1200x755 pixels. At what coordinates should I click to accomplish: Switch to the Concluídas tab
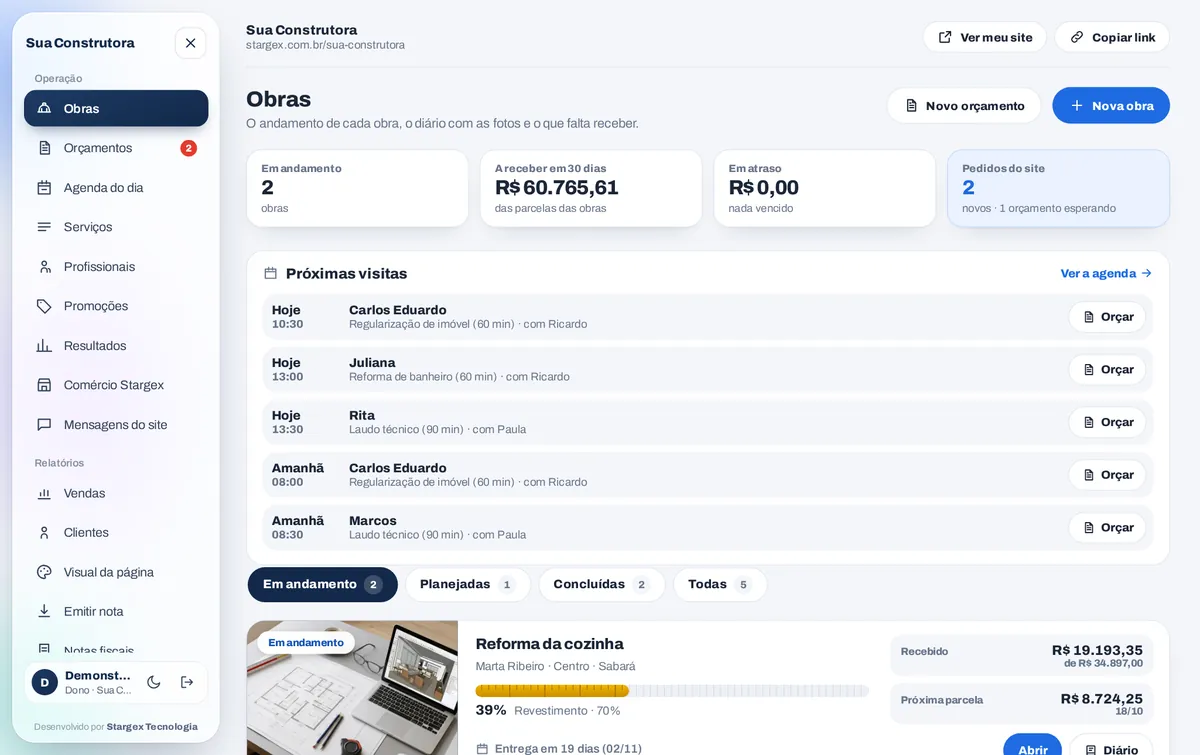point(601,585)
